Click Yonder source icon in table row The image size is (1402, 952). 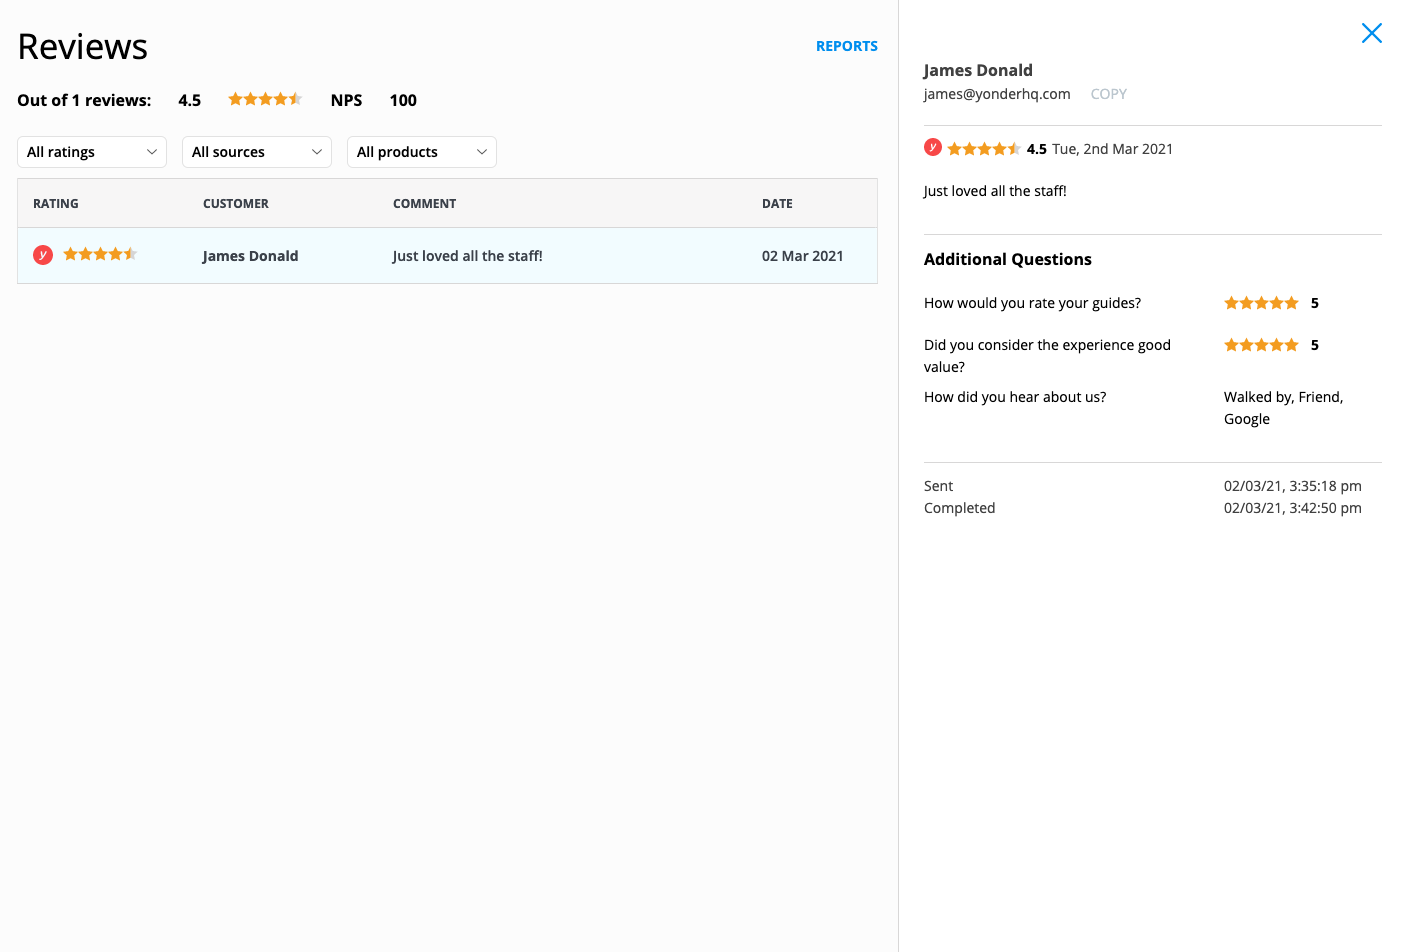click(x=43, y=255)
